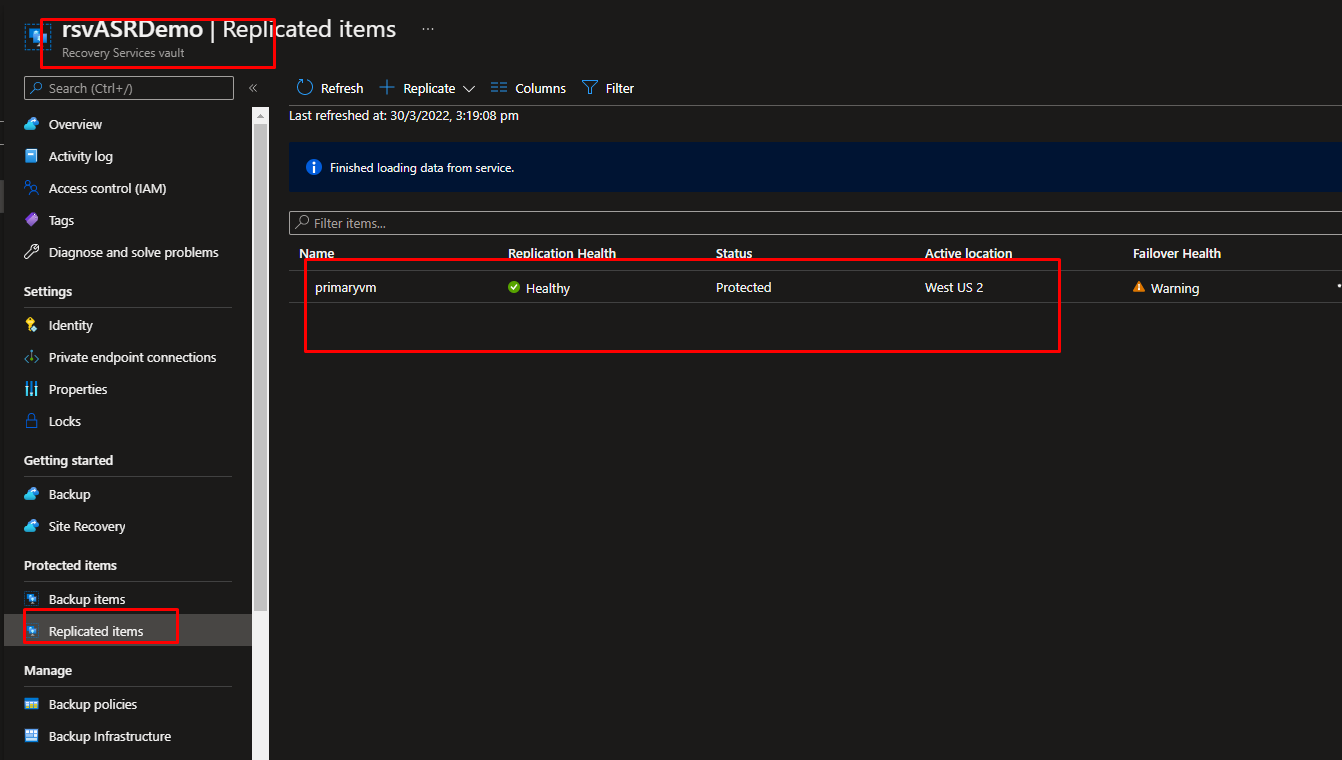Click the sidebar Search (Ctrl+/) field

coord(130,88)
